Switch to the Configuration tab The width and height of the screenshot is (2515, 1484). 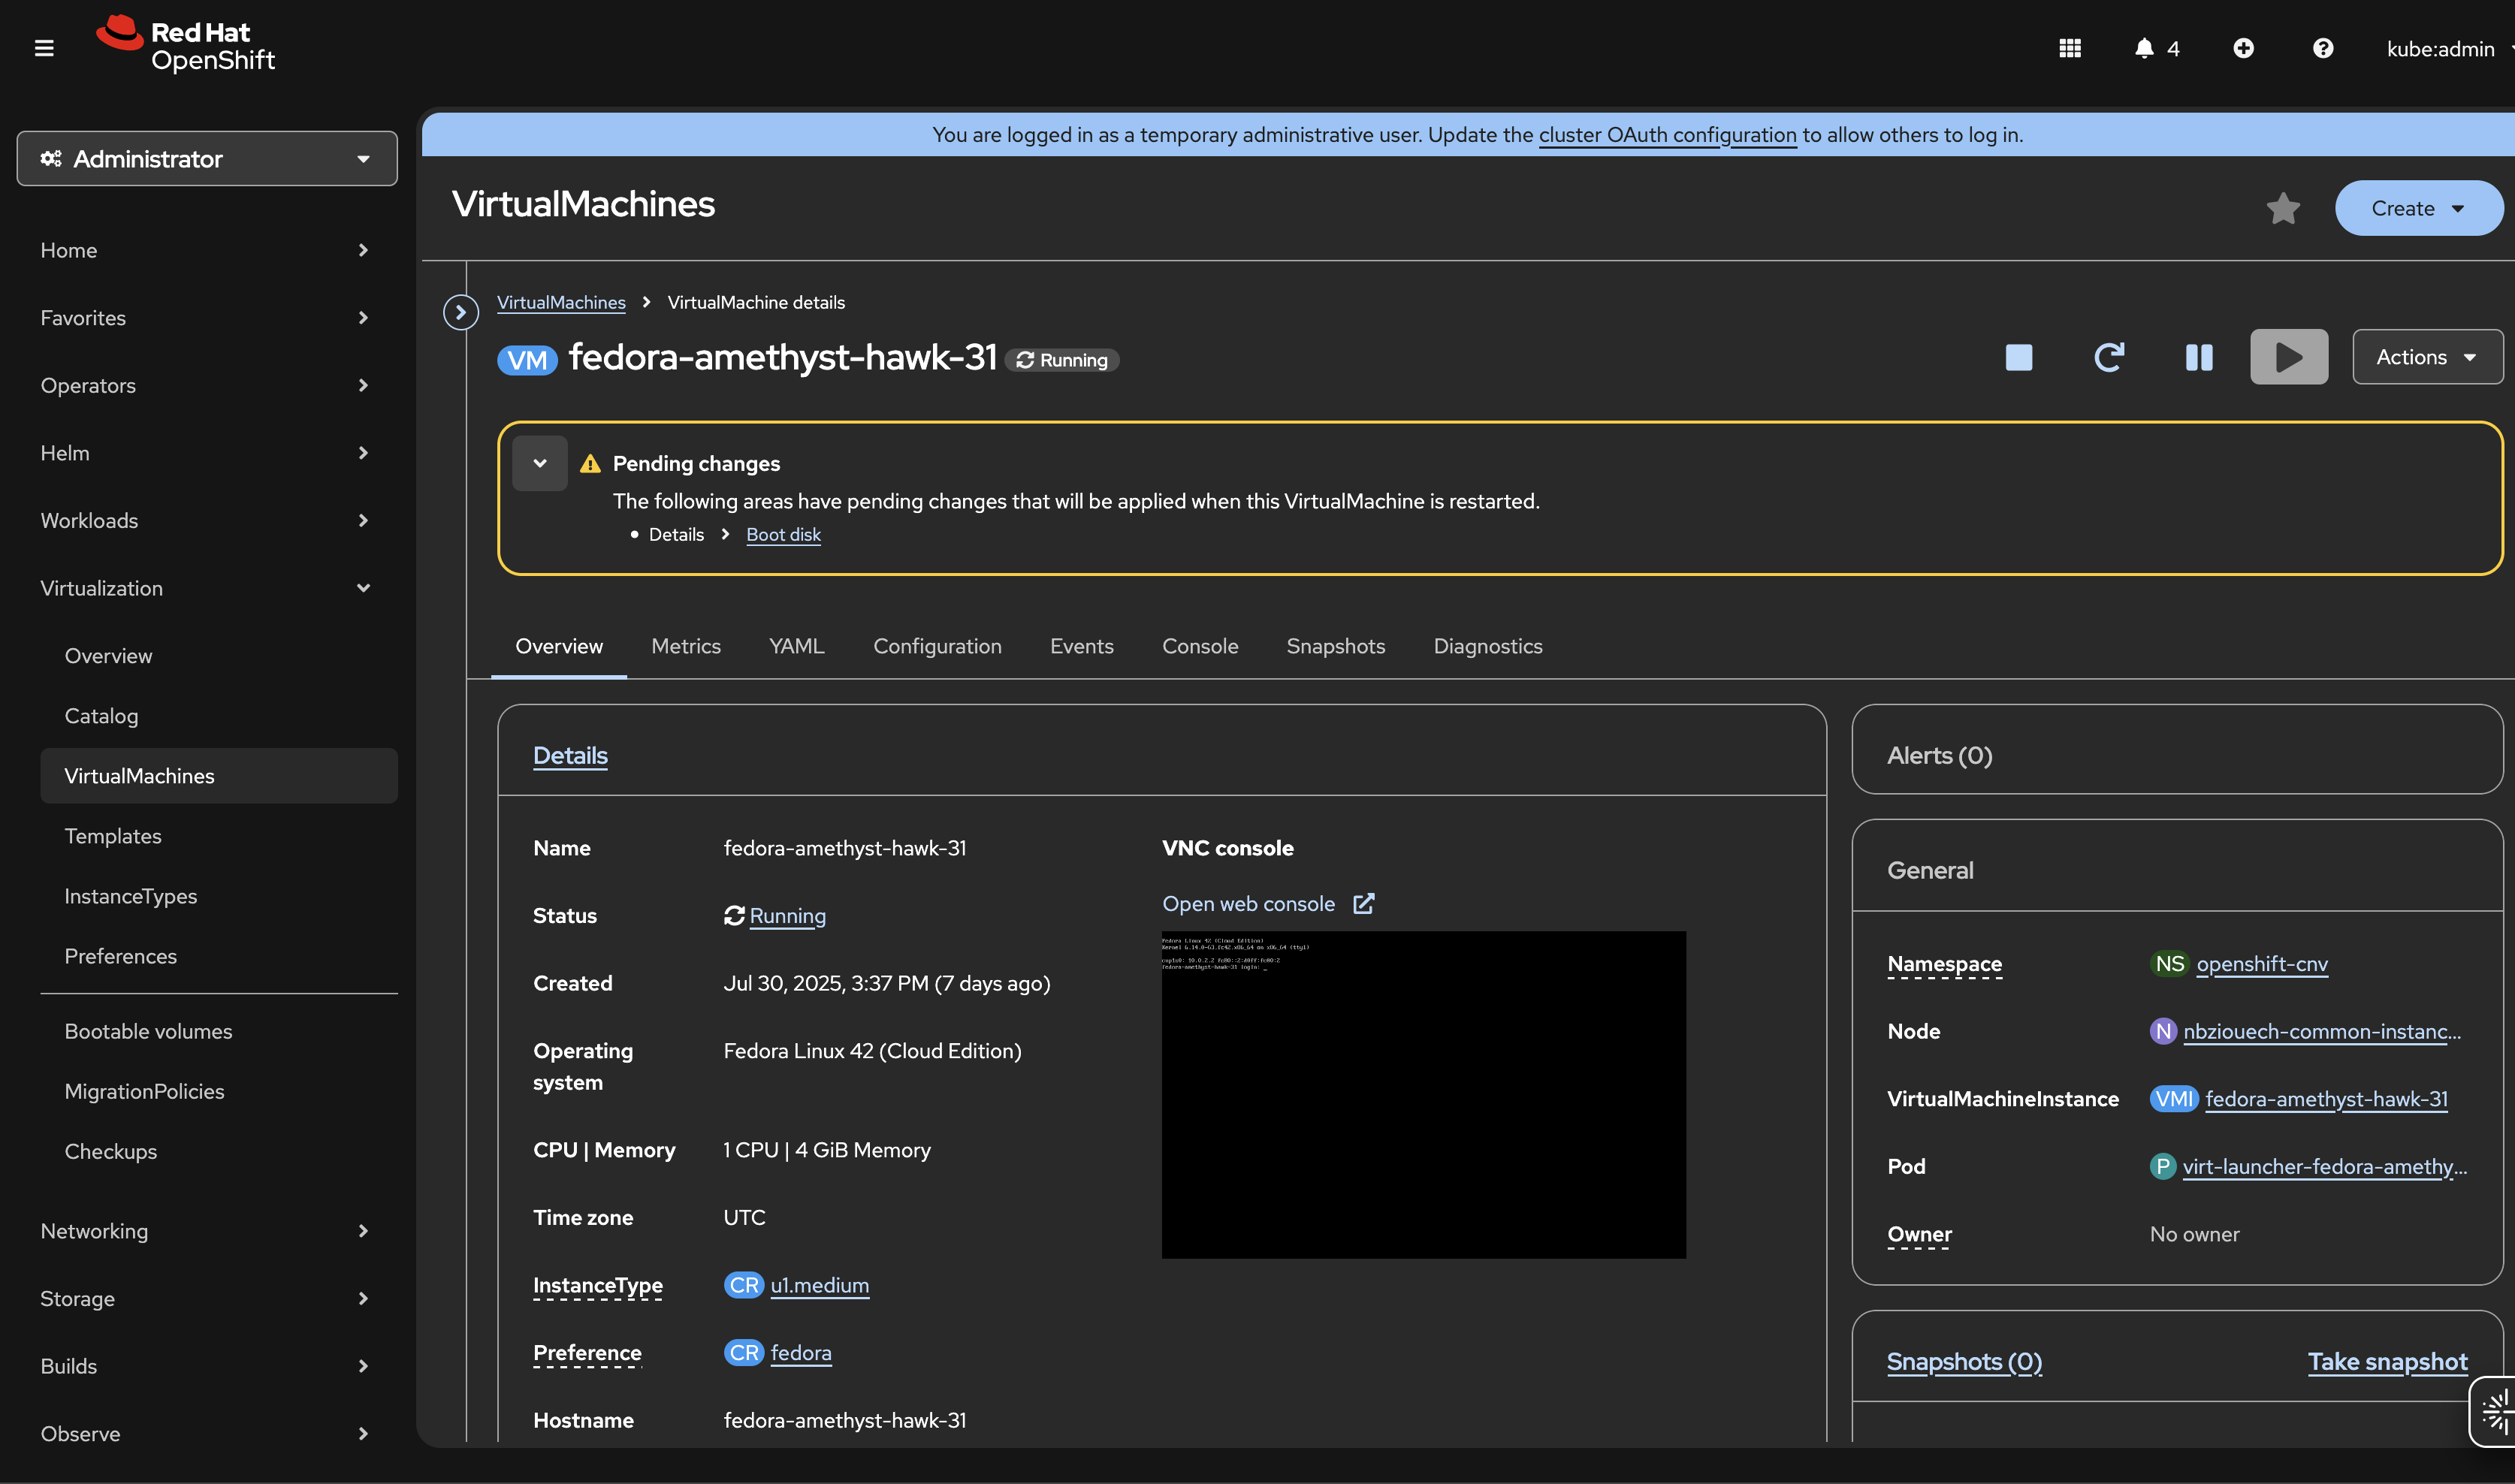[x=937, y=646]
